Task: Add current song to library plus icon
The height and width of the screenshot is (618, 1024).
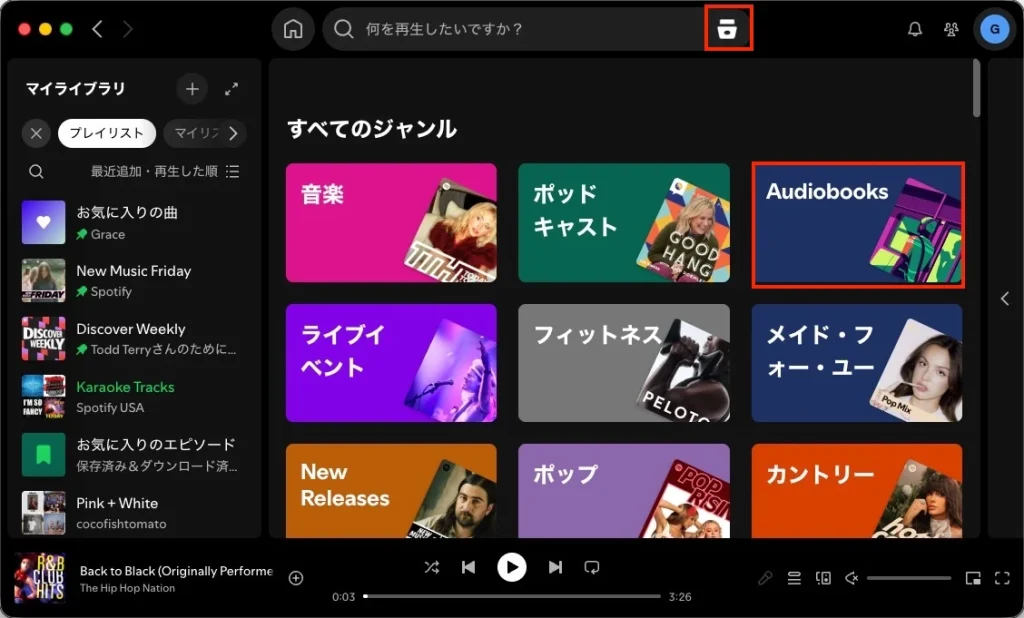Action: click(296, 578)
